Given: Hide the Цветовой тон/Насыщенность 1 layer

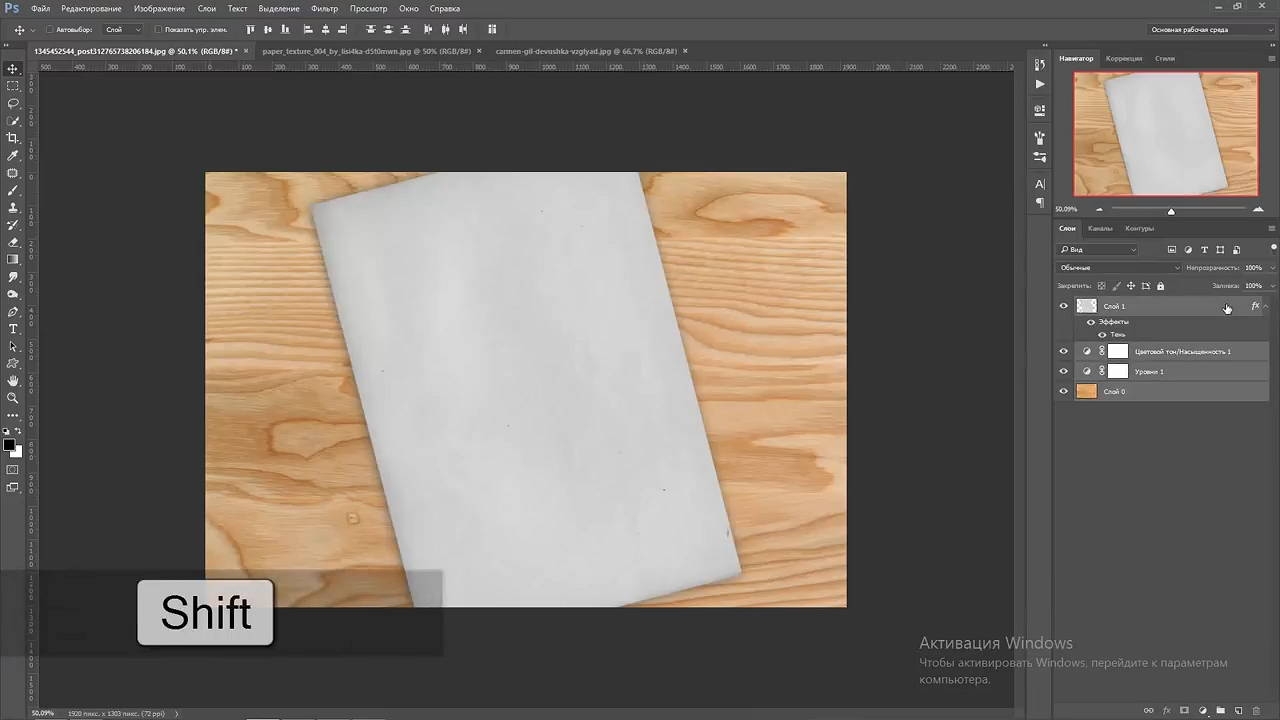Looking at the screenshot, I should [1064, 351].
